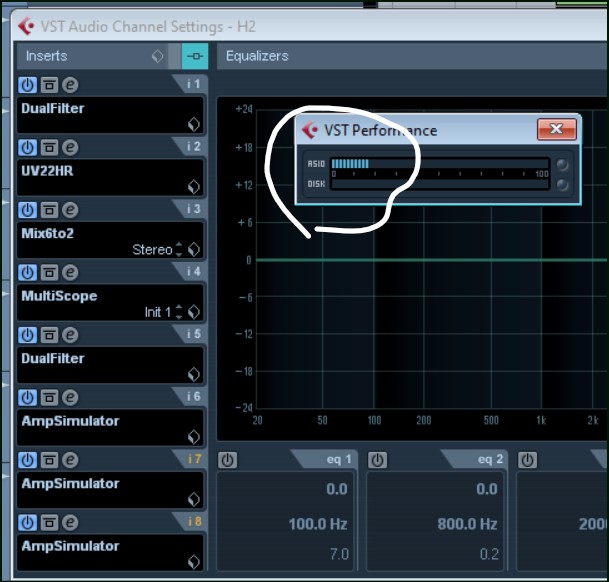609x582 pixels.
Task: Select plugin slot UV22HR
Action: [110, 178]
